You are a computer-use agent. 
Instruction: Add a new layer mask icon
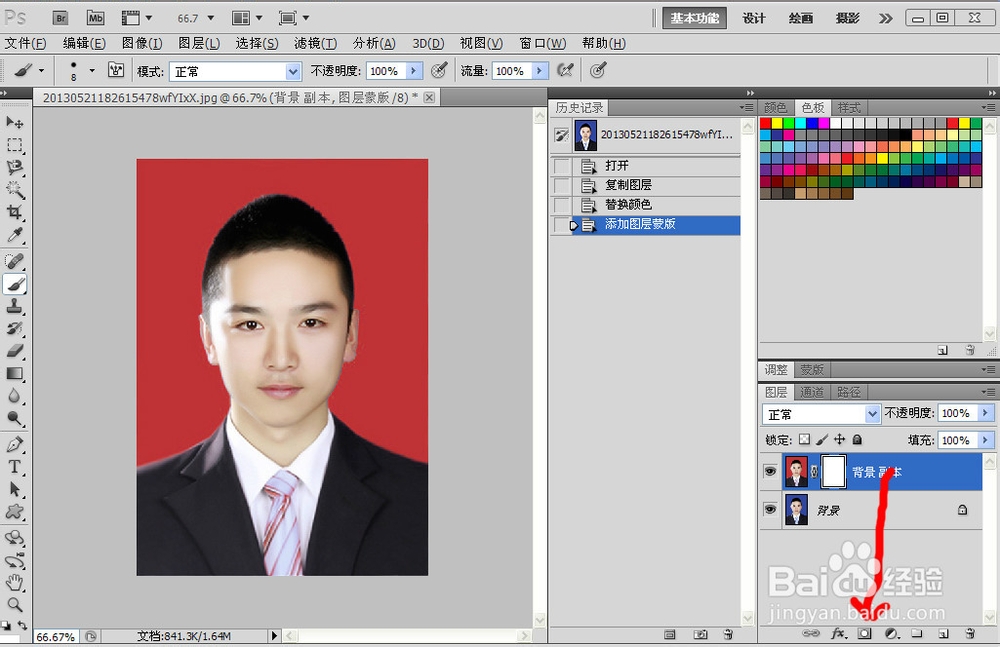point(864,632)
